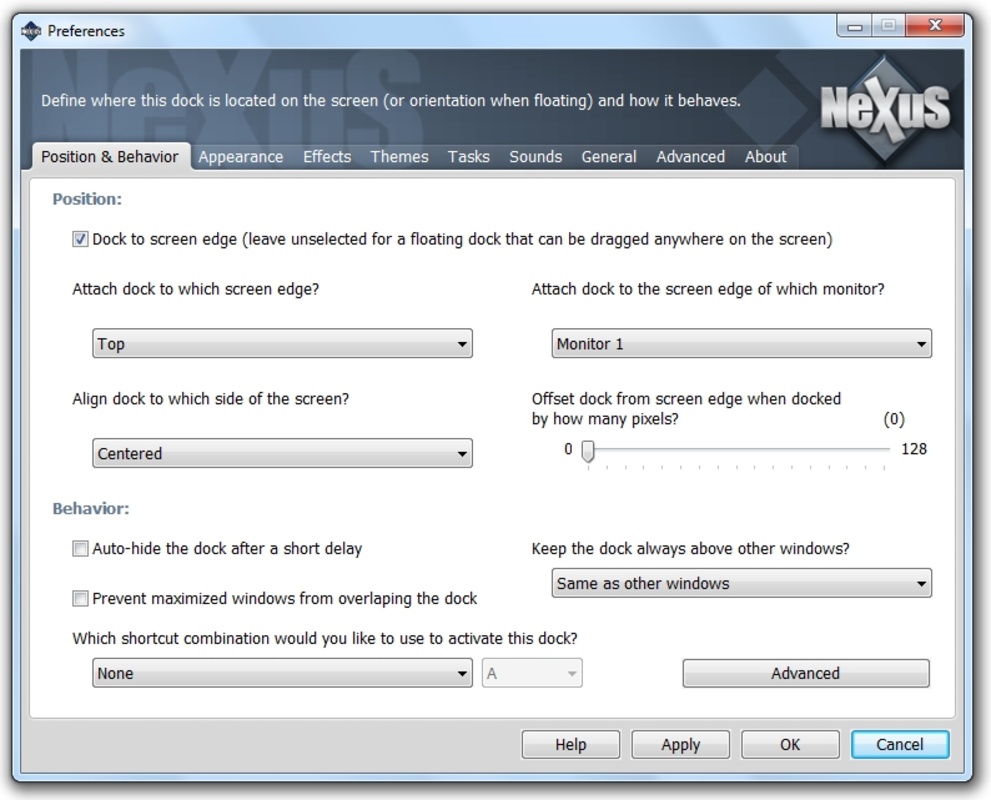Click the offset pixels slider thumb
This screenshot has height=800, width=991.
pos(588,451)
